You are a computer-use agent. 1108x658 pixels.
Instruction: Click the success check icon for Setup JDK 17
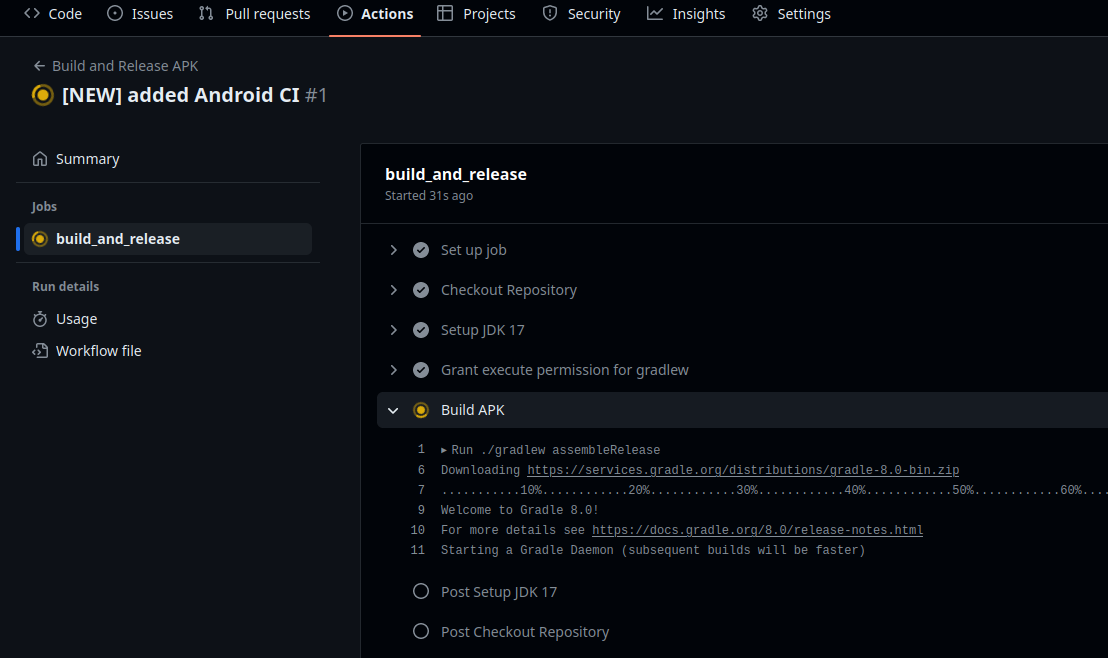[421, 330]
